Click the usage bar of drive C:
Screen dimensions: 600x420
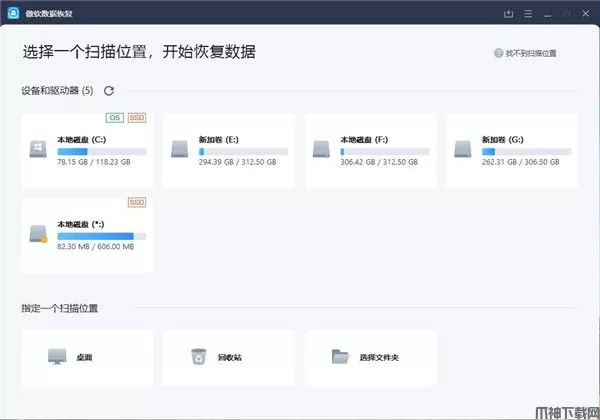(x=102, y=151)
